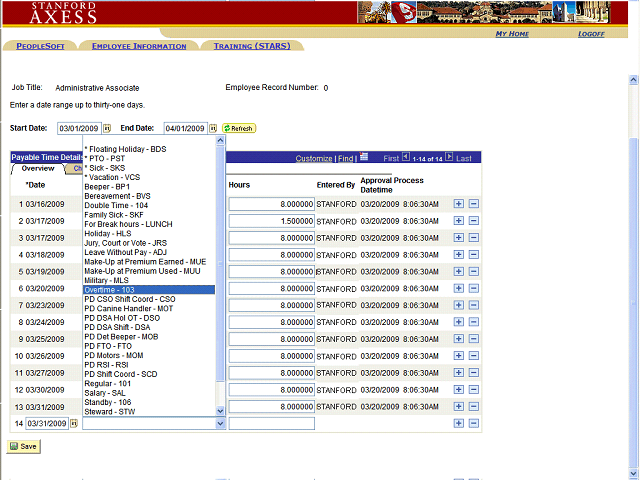Click the delete row minus icon for row 1

474,204
